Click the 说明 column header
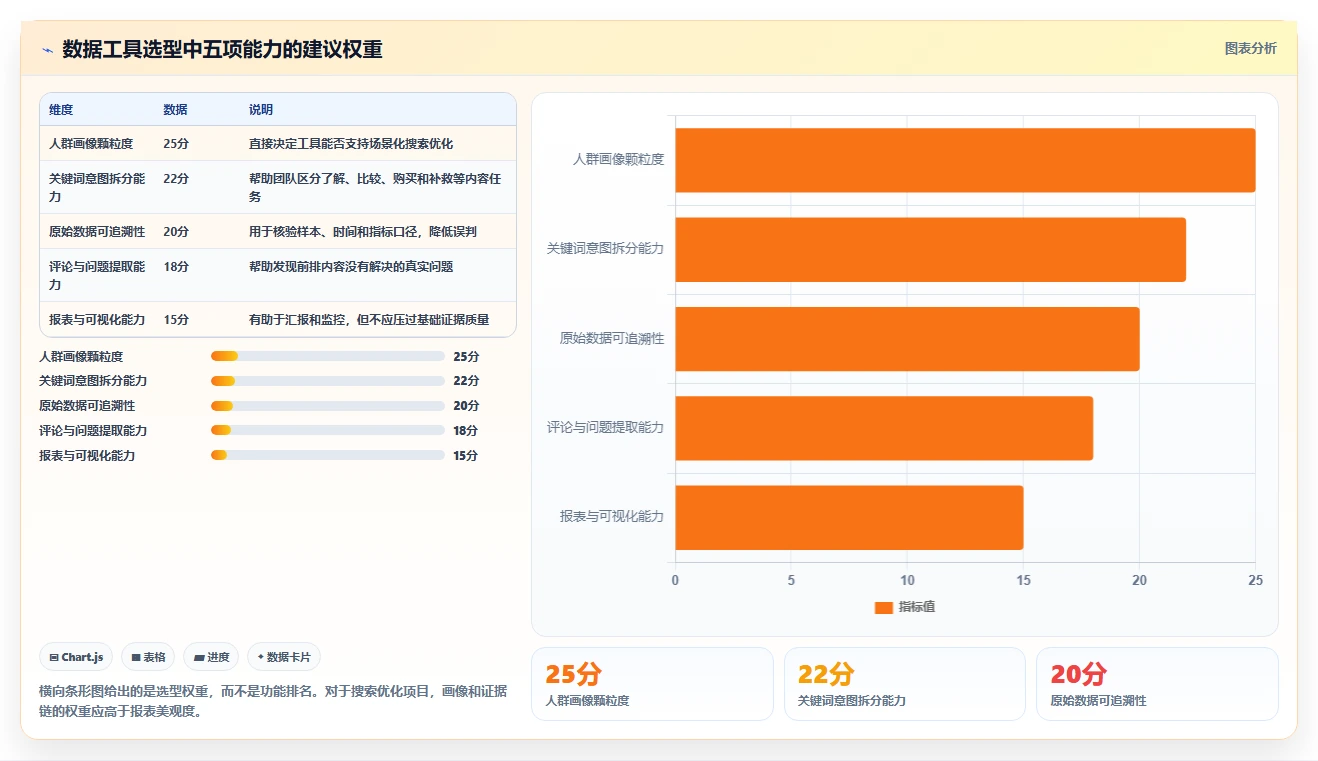The image size is (1318, 761). 261,110
